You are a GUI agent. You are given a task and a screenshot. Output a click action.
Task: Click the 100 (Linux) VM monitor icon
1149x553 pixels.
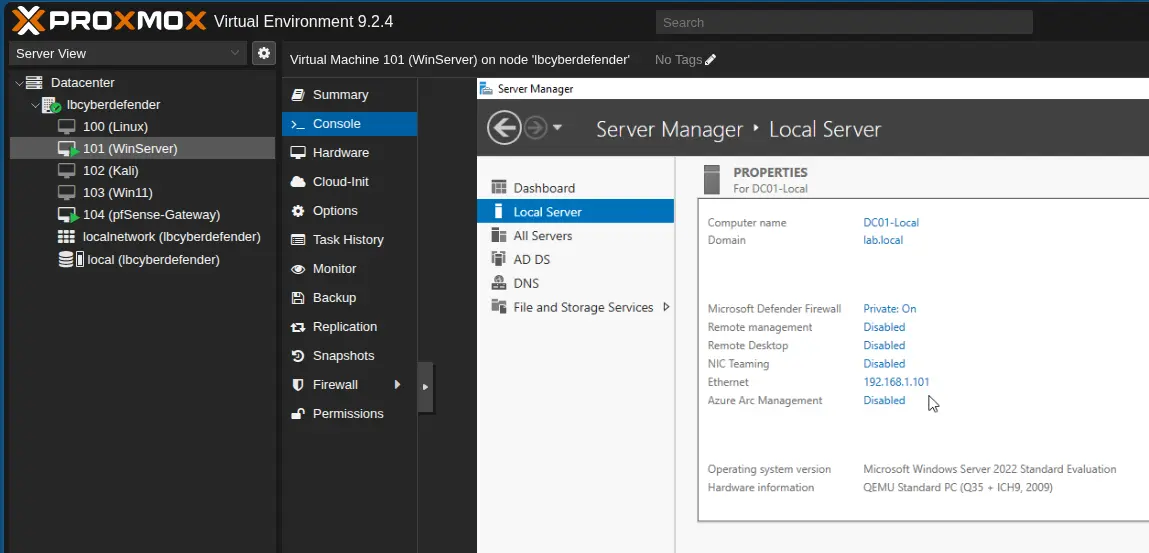click(67, 127)
